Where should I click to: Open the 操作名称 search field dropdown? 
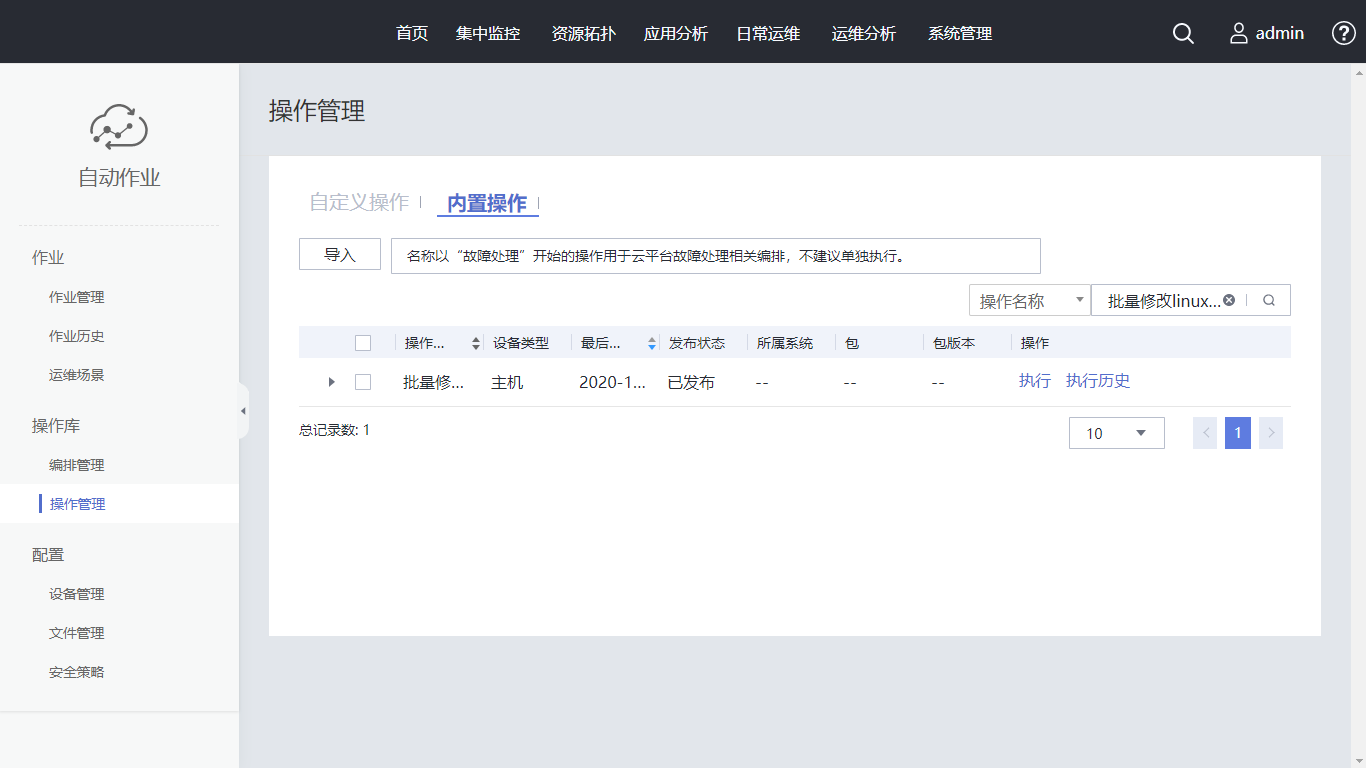point(1029,300)
